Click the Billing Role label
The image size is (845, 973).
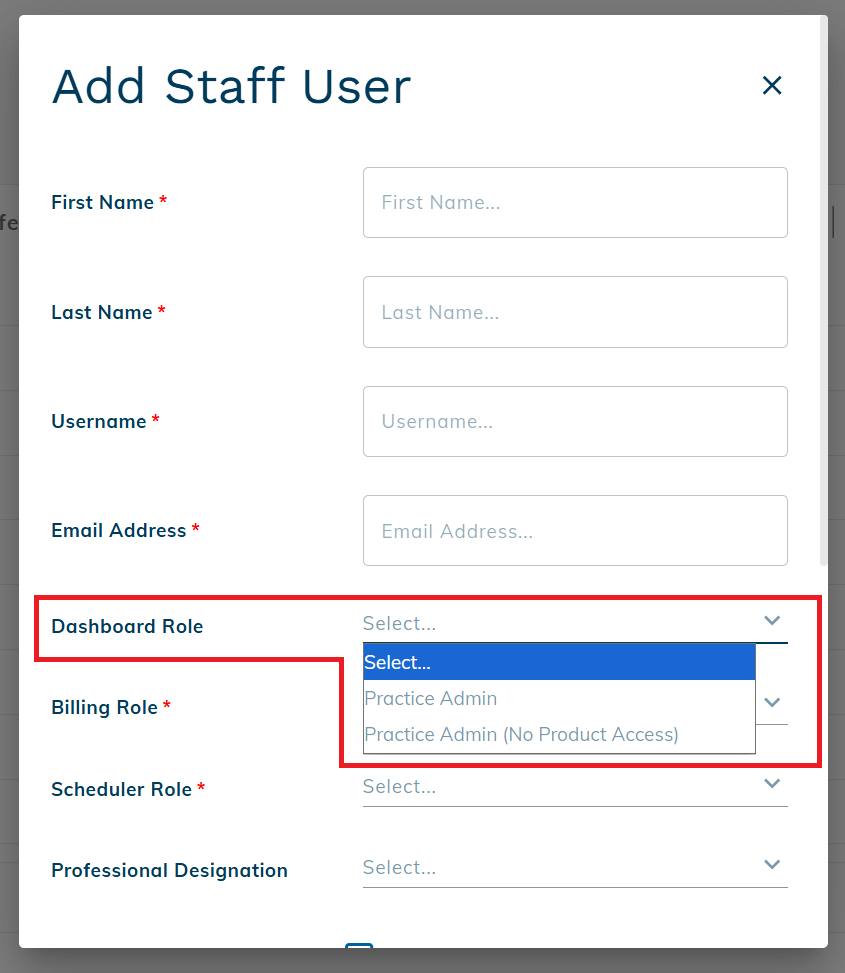click(x=104, y=708)
